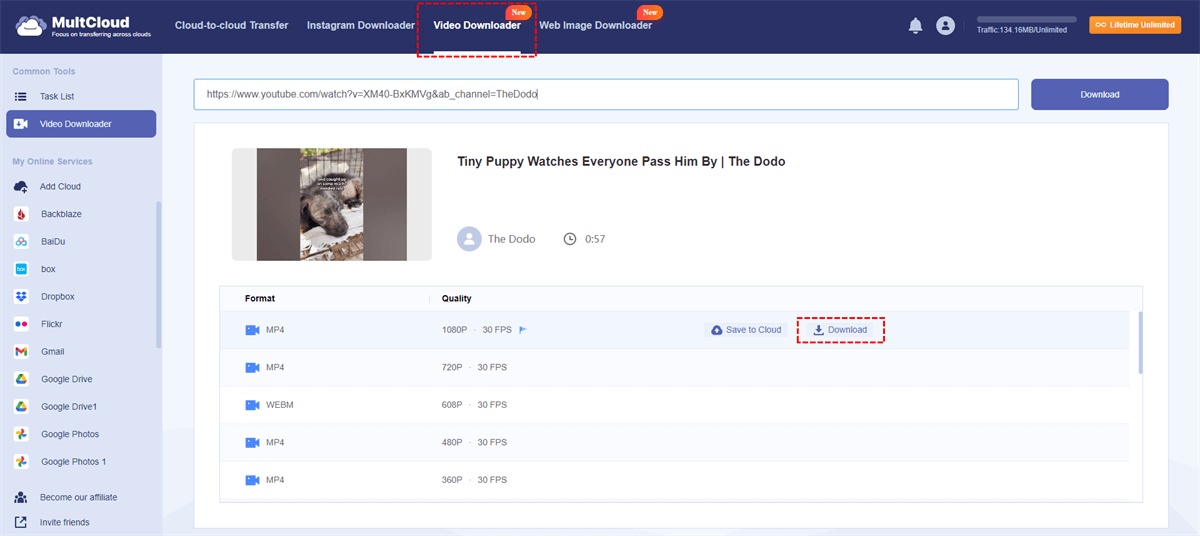Click the 1080P row video camera icon

click(x=252, y=330)
